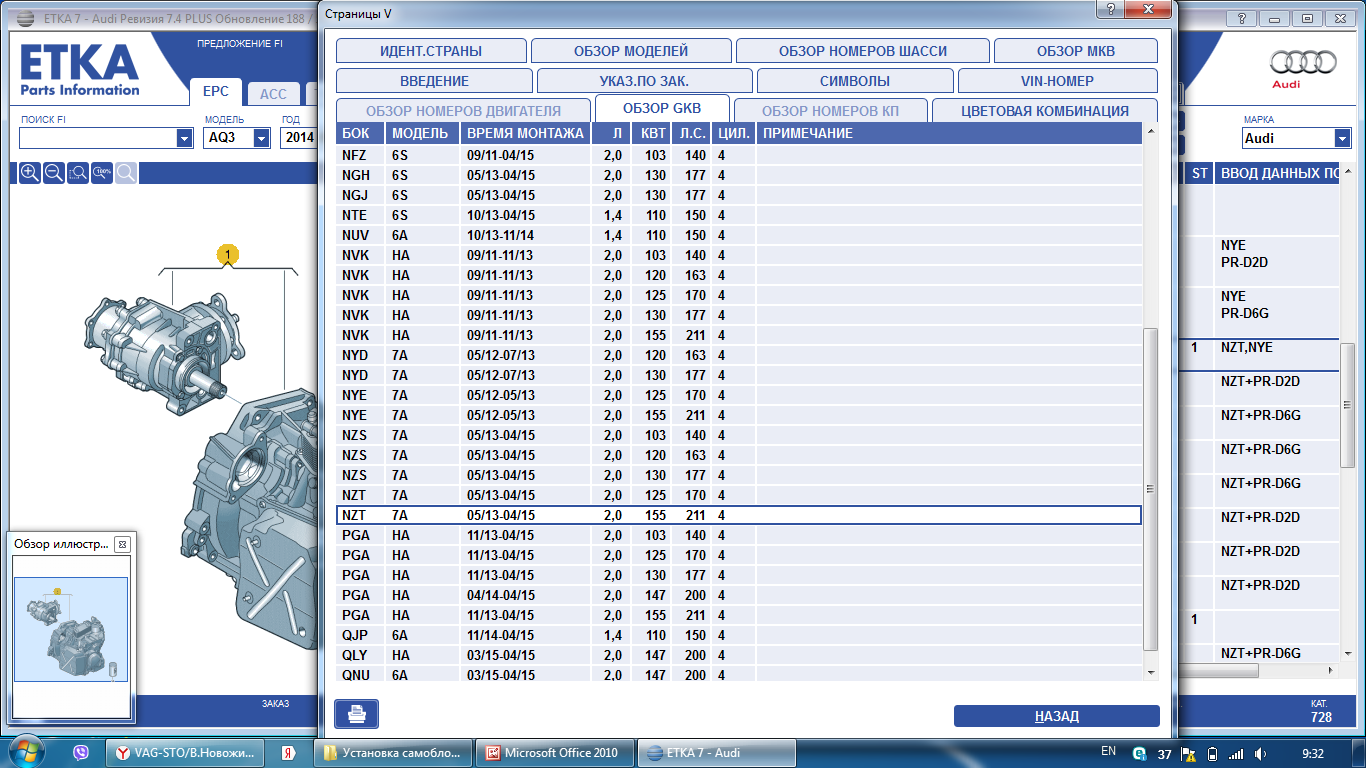
Task: Click the illustration overview thumbnail
Action: pos(71,630)
